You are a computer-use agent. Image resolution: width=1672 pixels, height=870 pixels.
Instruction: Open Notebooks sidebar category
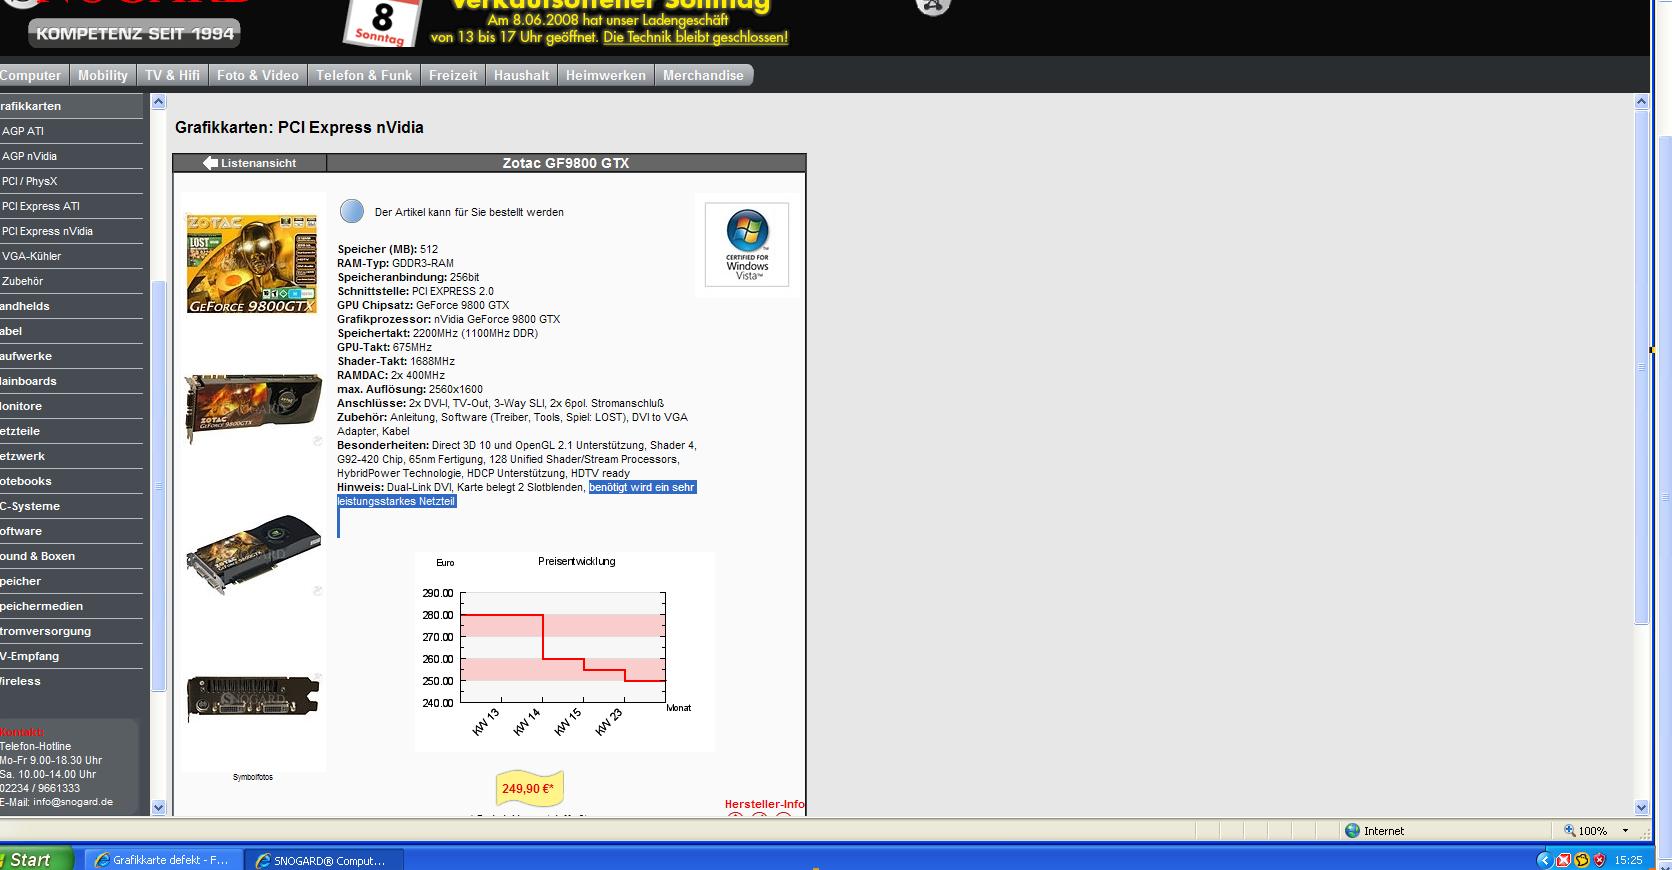71,481
